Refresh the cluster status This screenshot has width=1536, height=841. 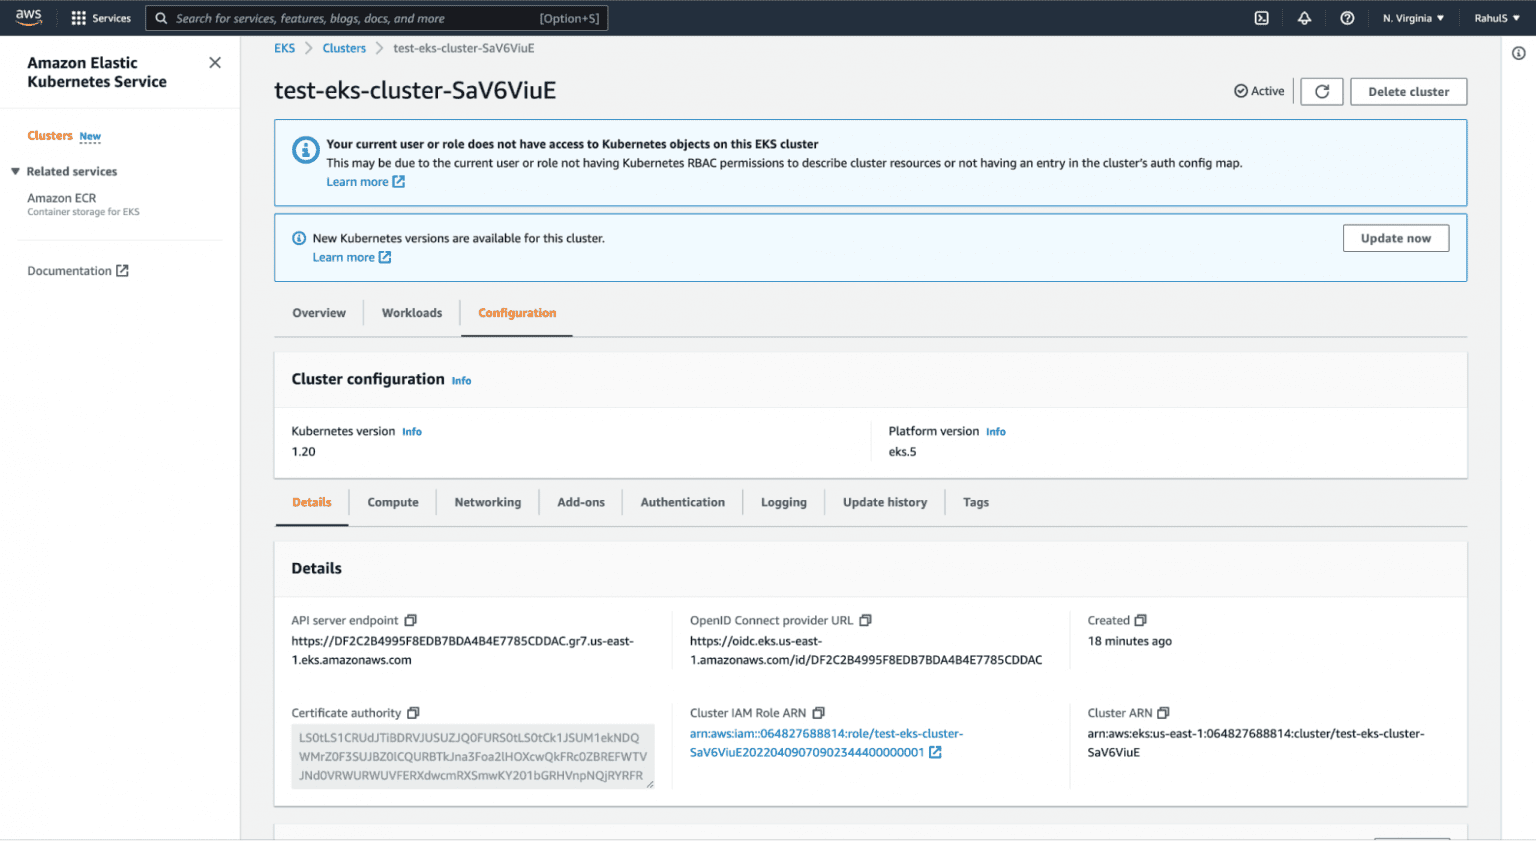click(1321, 91)
